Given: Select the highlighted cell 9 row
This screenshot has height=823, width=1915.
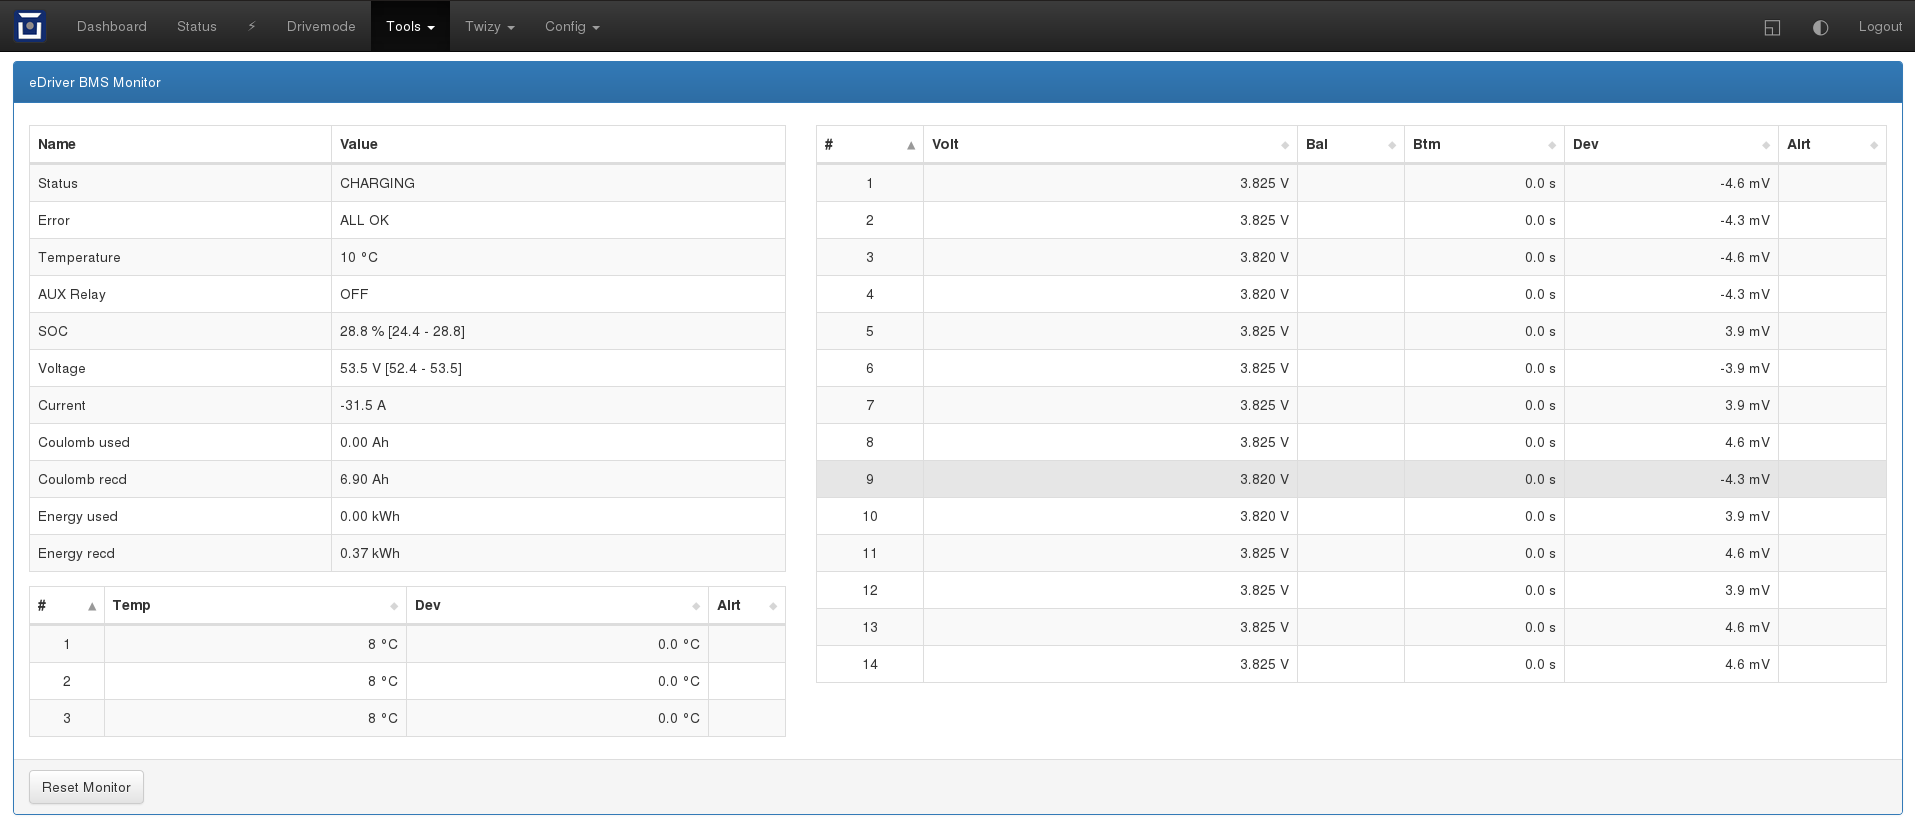Looking at the screenshot, I should pyautogui.click(x=1350, y=479).
